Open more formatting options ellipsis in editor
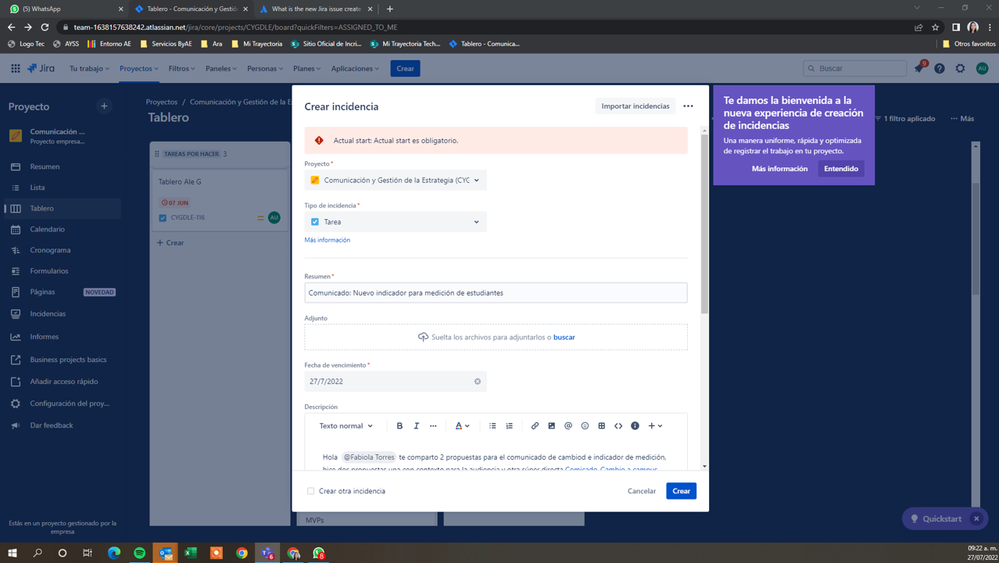The image size is (999, 563). (433, 425)
